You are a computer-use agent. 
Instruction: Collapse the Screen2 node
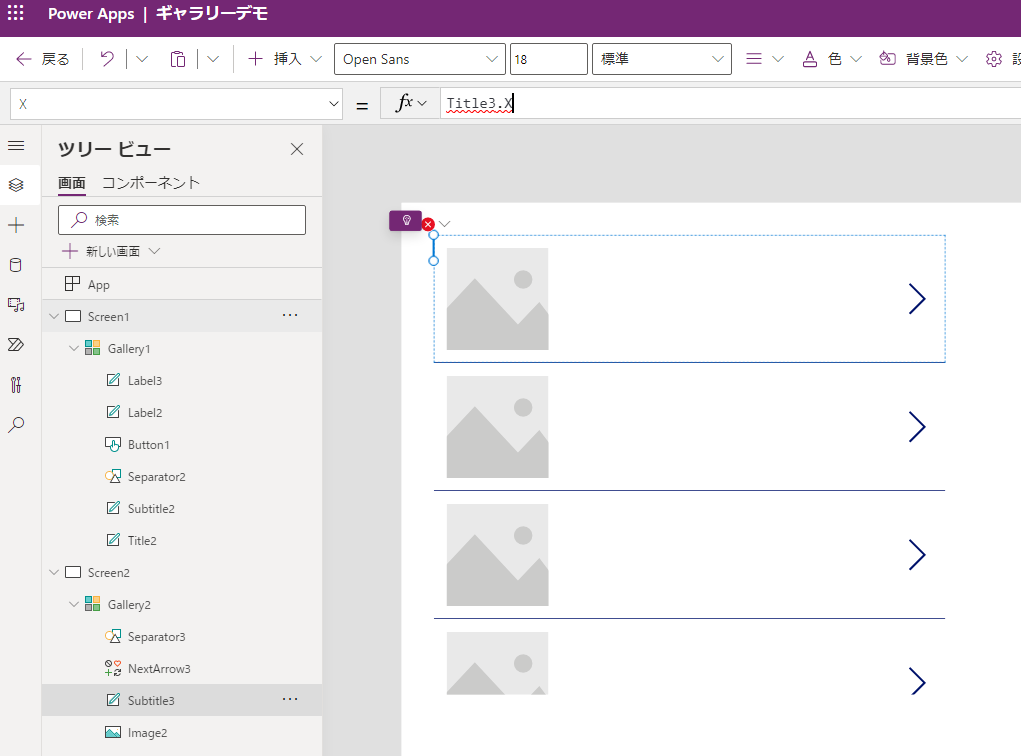point(54,572)
